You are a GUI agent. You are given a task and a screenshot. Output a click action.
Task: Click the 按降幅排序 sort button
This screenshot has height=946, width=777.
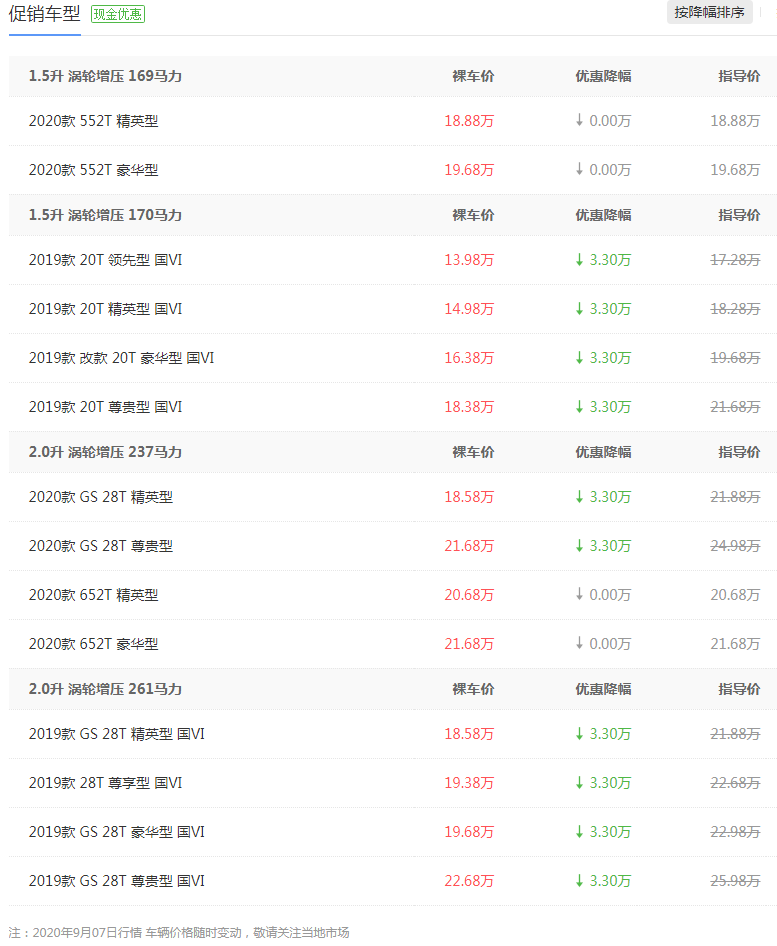709,12
